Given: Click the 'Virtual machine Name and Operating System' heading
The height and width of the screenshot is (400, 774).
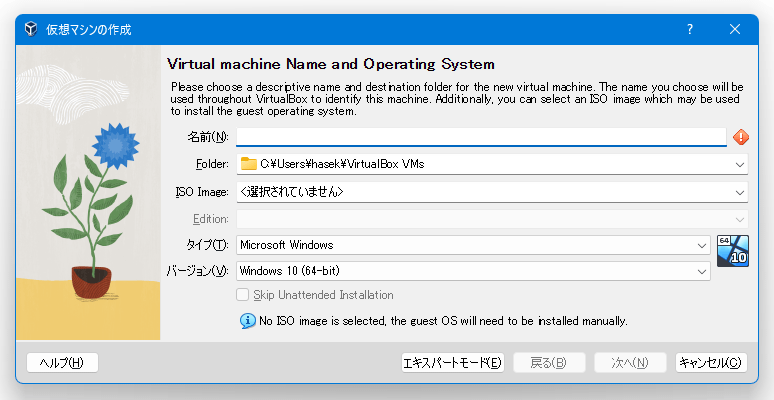Looking at the screenshot, I should coord(331,64).
